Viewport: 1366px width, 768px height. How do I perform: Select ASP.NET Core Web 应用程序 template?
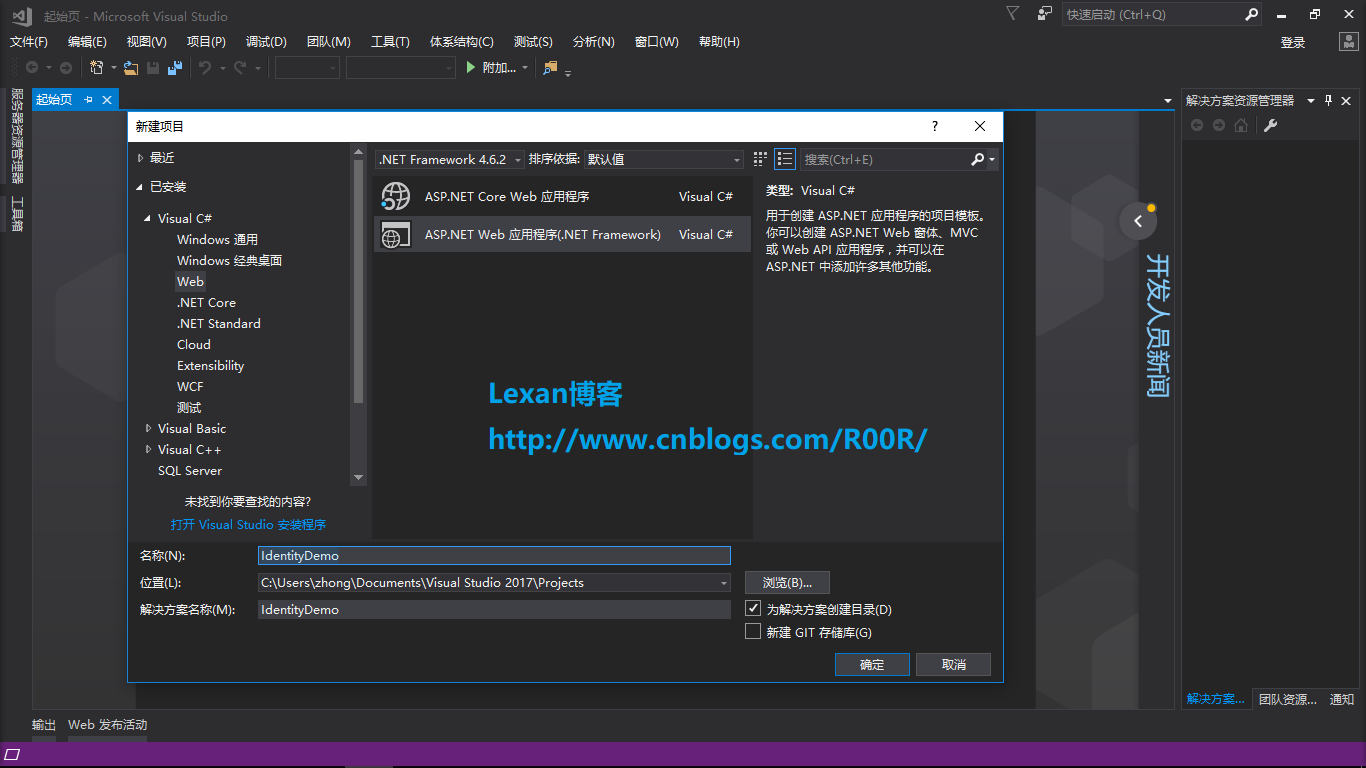[x=562, y=197]
